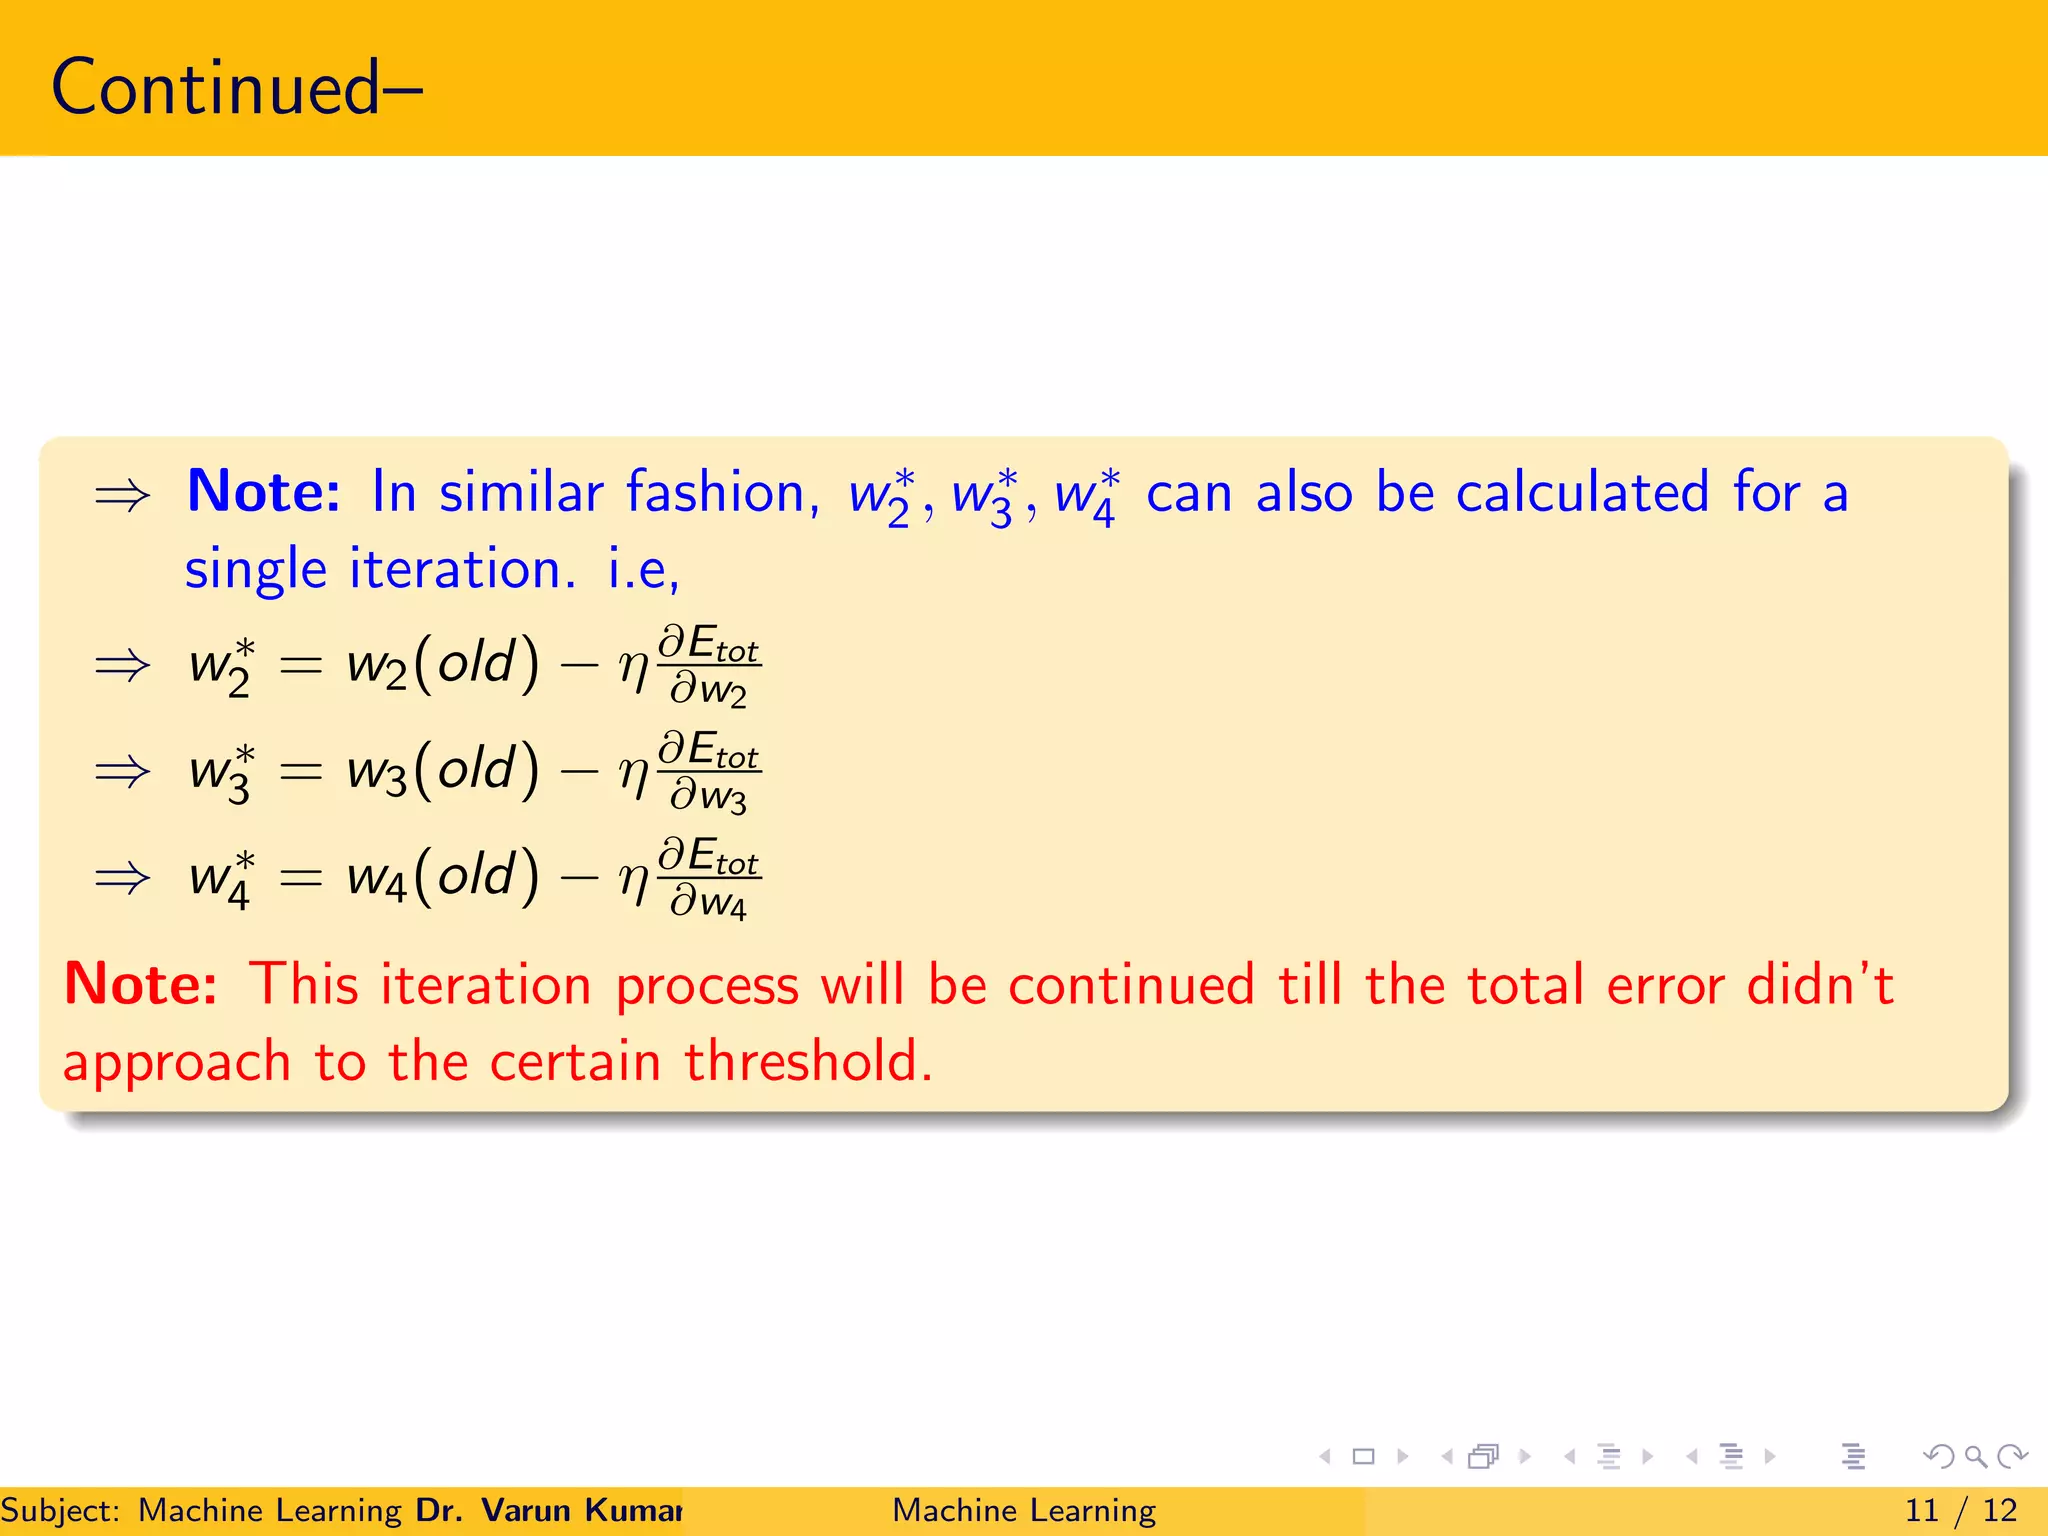The width and height of the screenshot is (2048, 1536).
Task: Click the subsection navigation lines icon
Action: (1608, 1457)
